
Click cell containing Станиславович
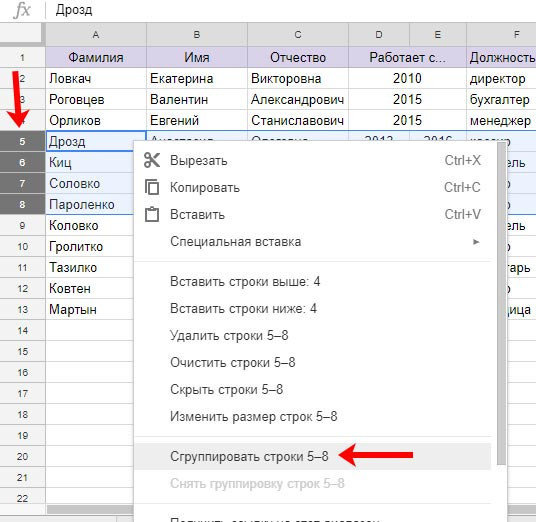pos(298,120)
